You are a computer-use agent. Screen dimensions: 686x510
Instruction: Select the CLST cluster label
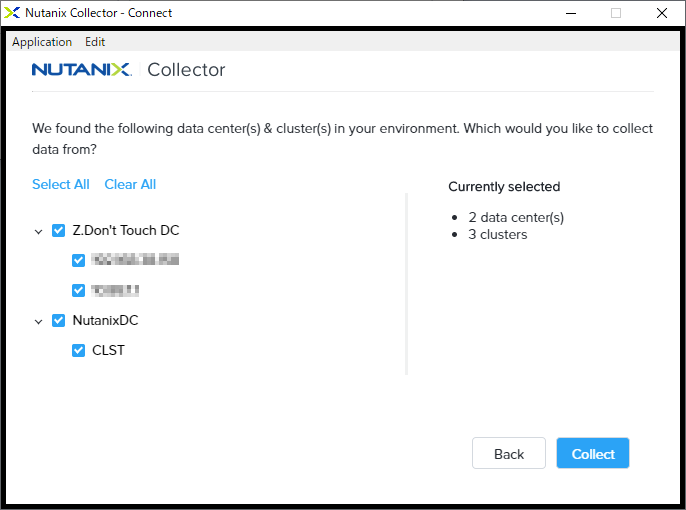point(108,350)
